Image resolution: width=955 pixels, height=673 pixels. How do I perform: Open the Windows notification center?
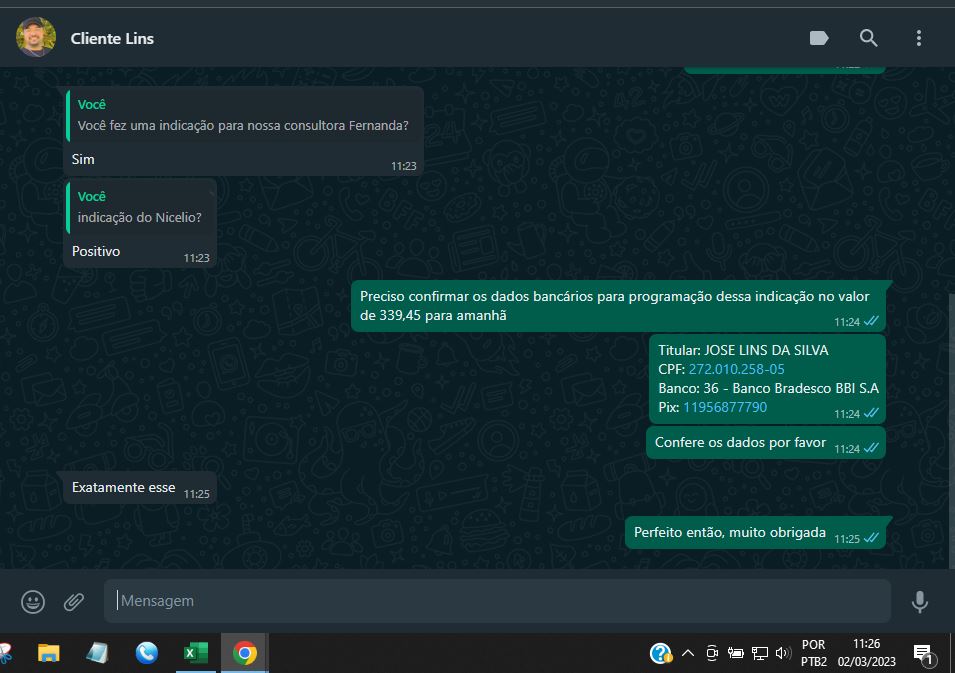pyautogui.click(x=924, y=654)
